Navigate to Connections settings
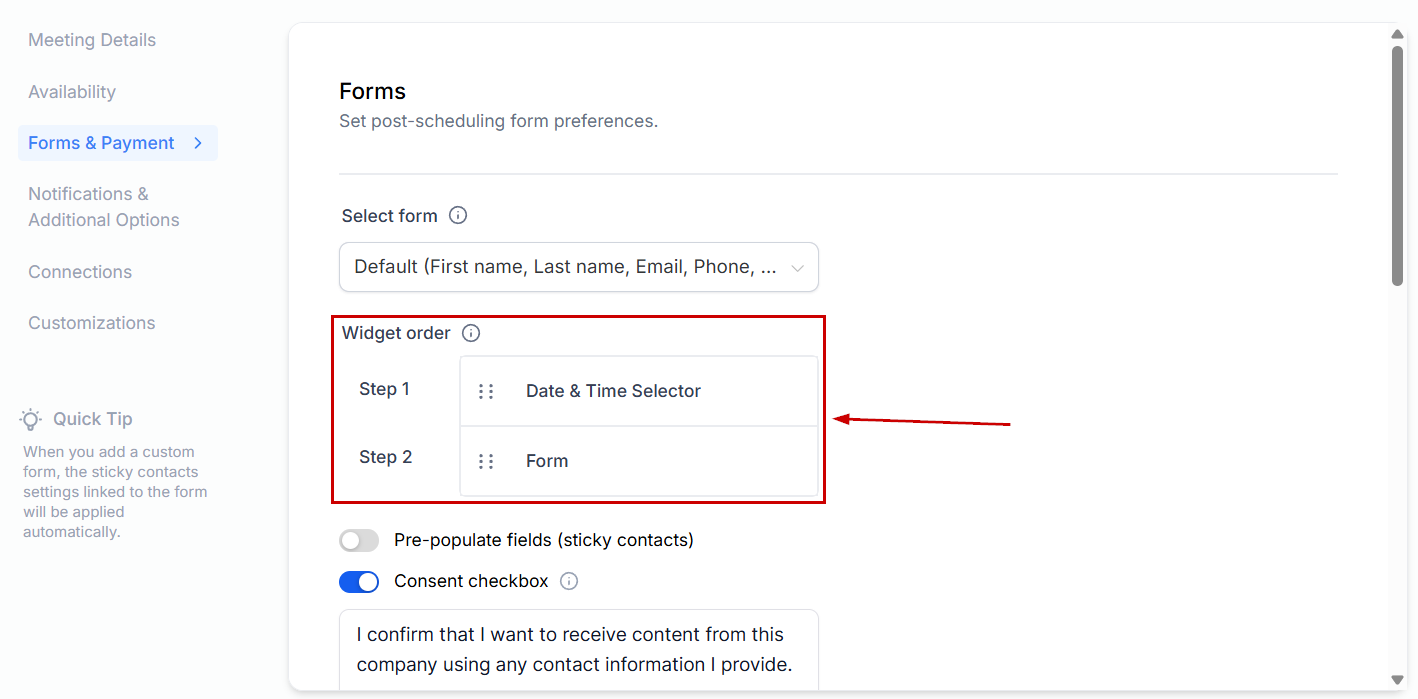This screenshot has height=699, width=1418. (x=80, y=272)
